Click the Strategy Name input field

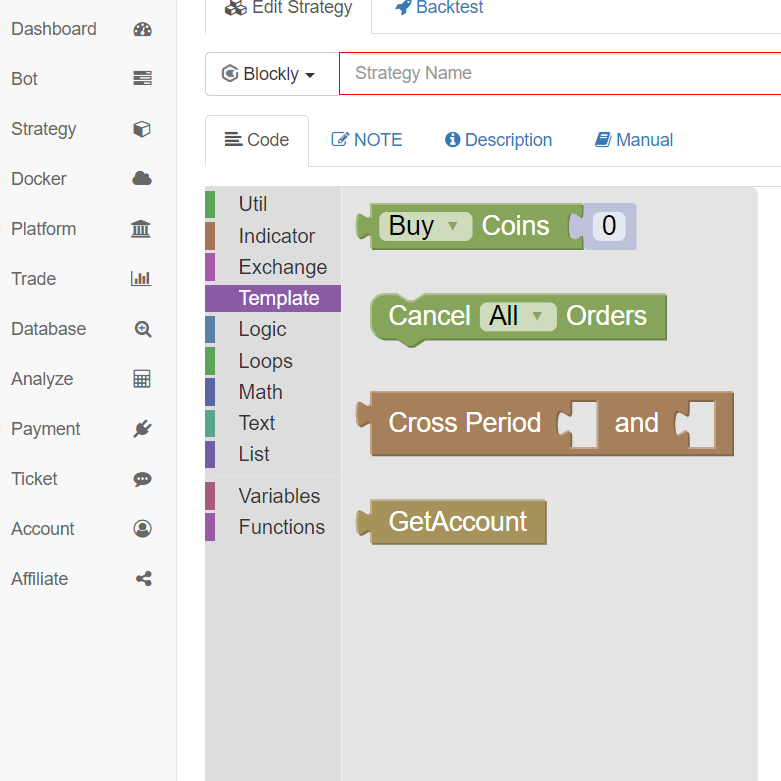[x=560, y=74]
